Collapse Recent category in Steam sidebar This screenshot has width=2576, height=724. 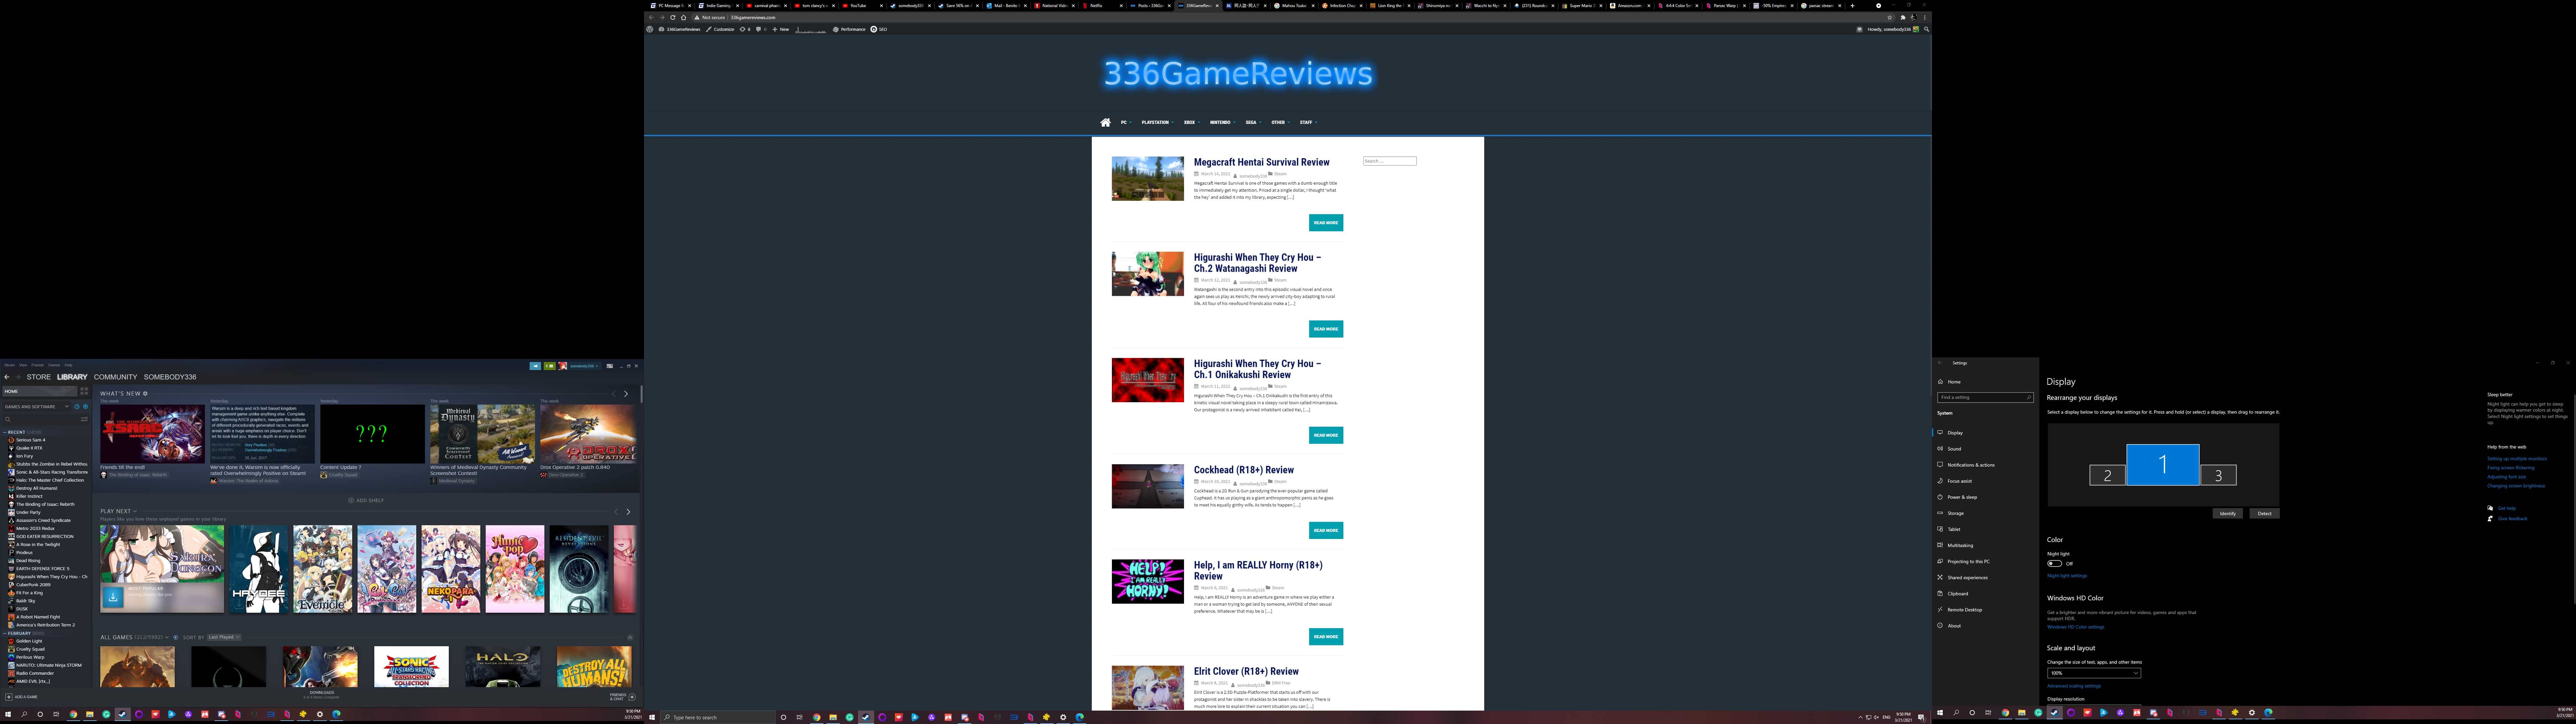tap(5, 432)
